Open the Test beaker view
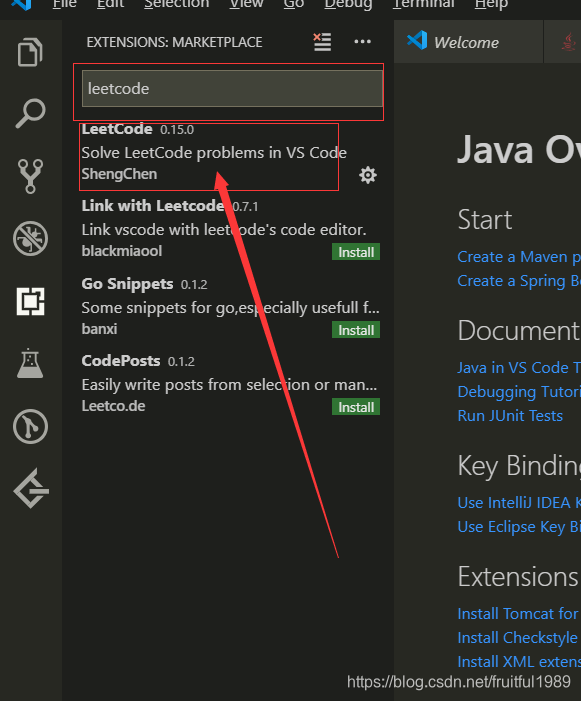581x701 pixels. [x=30, y=363]
